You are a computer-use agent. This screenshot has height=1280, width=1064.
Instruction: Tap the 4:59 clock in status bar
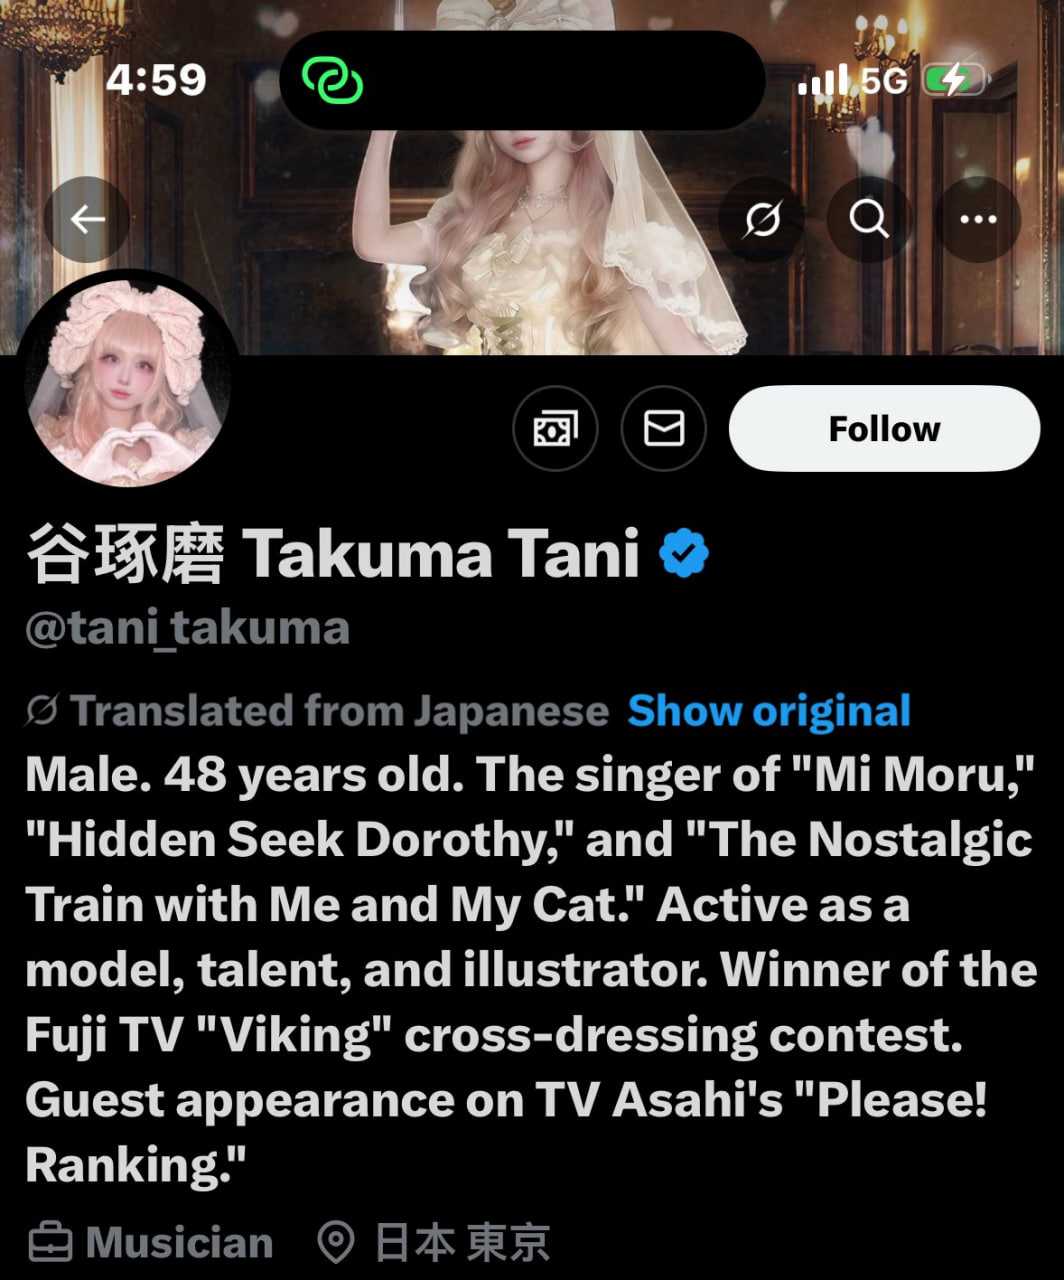(156, 80)
